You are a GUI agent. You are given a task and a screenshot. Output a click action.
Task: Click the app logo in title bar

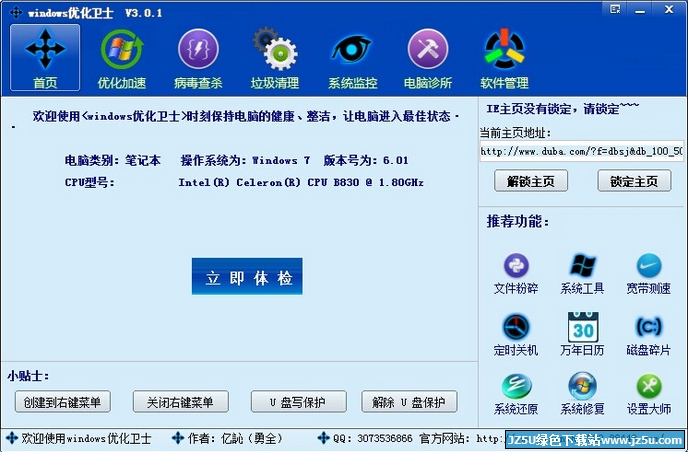pos(16,12)
